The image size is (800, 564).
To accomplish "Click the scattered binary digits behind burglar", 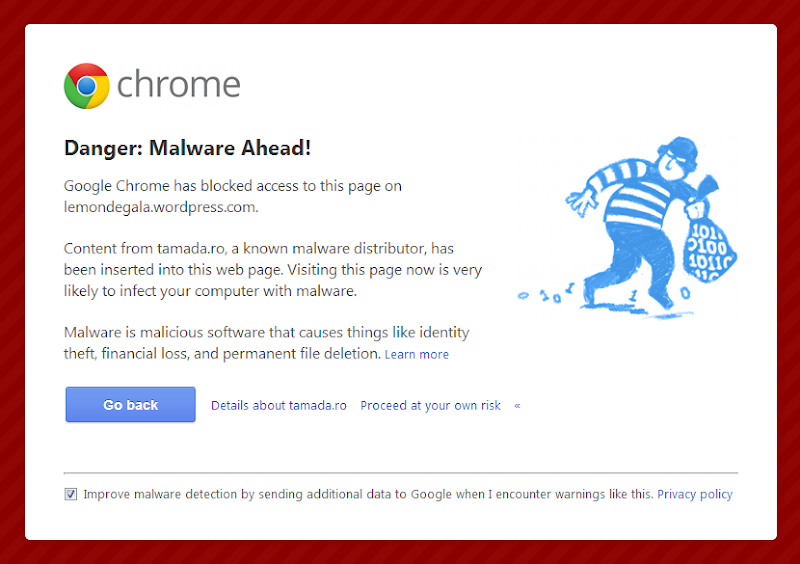I will pos(550,294).
